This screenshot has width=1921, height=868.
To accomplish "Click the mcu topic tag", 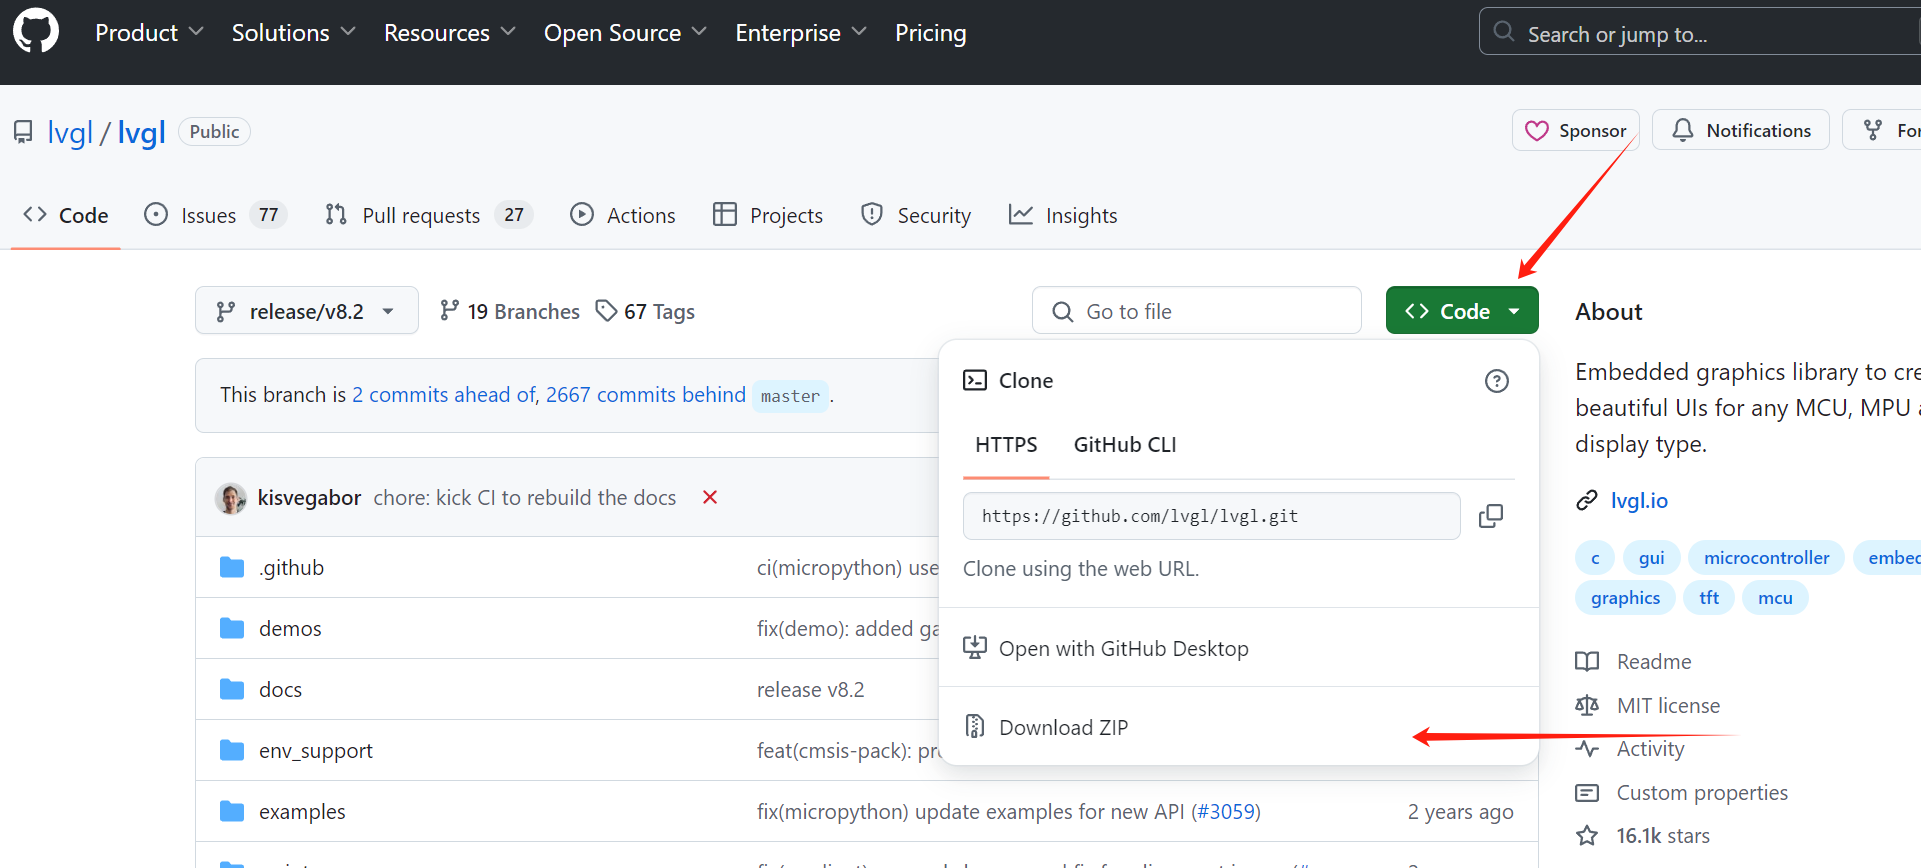I will point(1775,598).
